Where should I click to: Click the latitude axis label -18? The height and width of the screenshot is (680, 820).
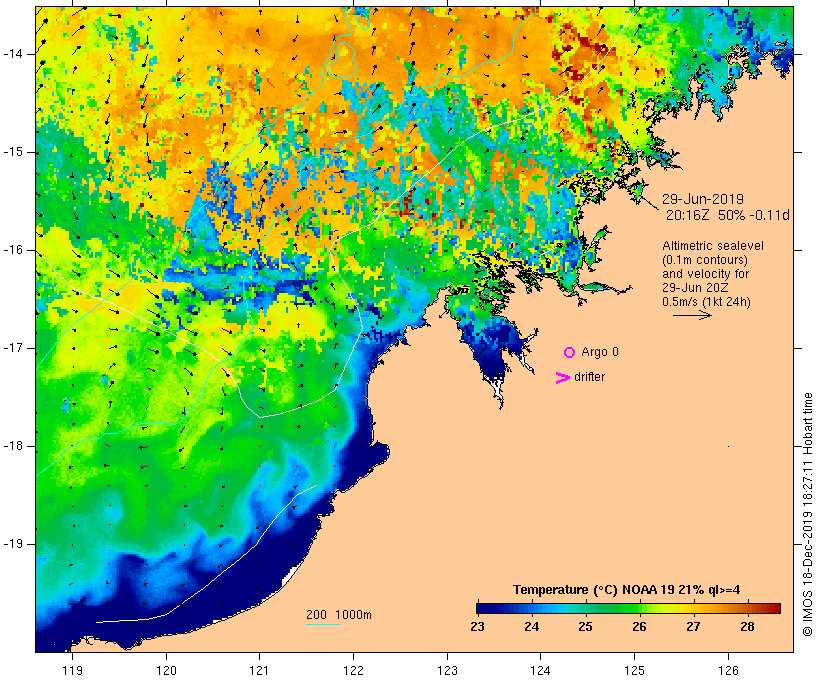[x=13, y=446]
